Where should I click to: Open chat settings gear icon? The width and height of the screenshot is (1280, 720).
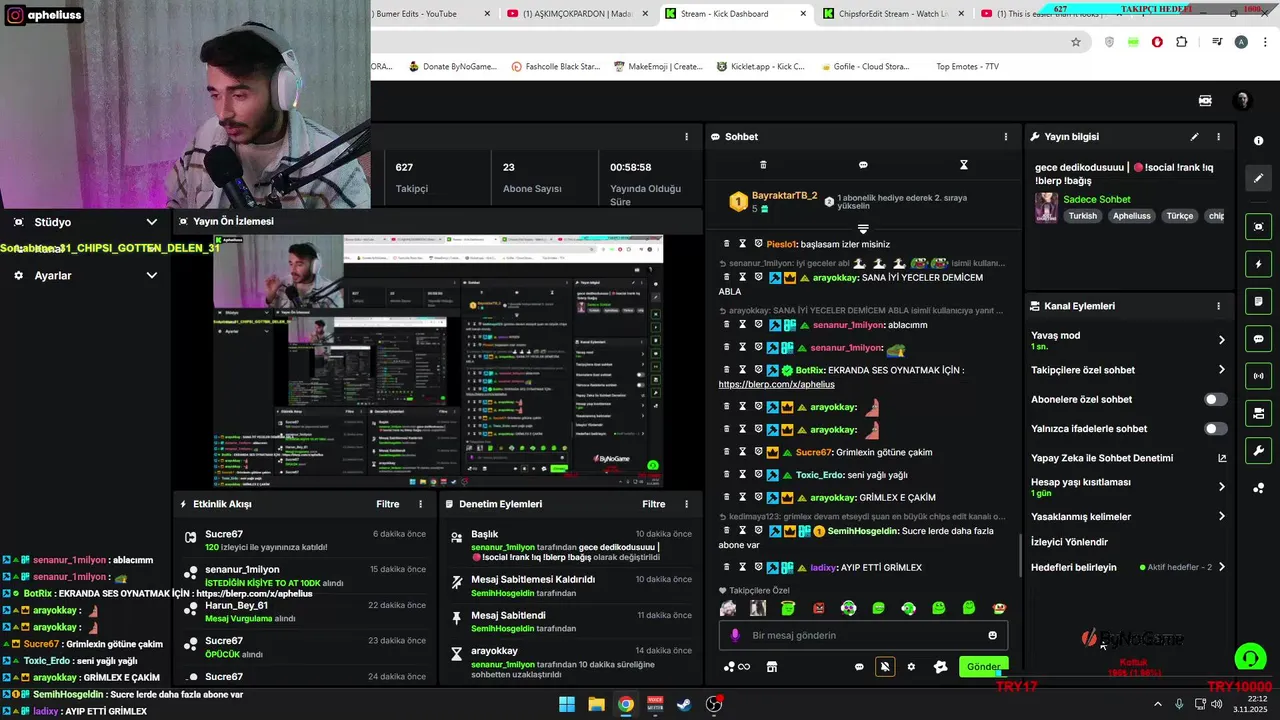tap(911, 667)
